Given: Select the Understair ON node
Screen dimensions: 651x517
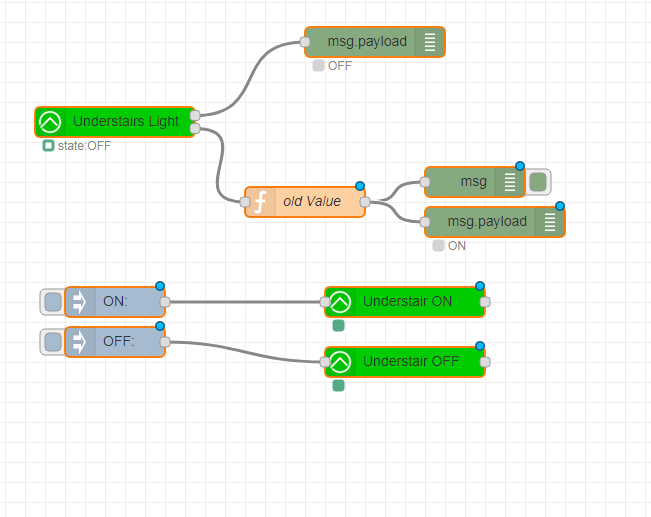Looking at the screenshot, I should pos(405,302).
